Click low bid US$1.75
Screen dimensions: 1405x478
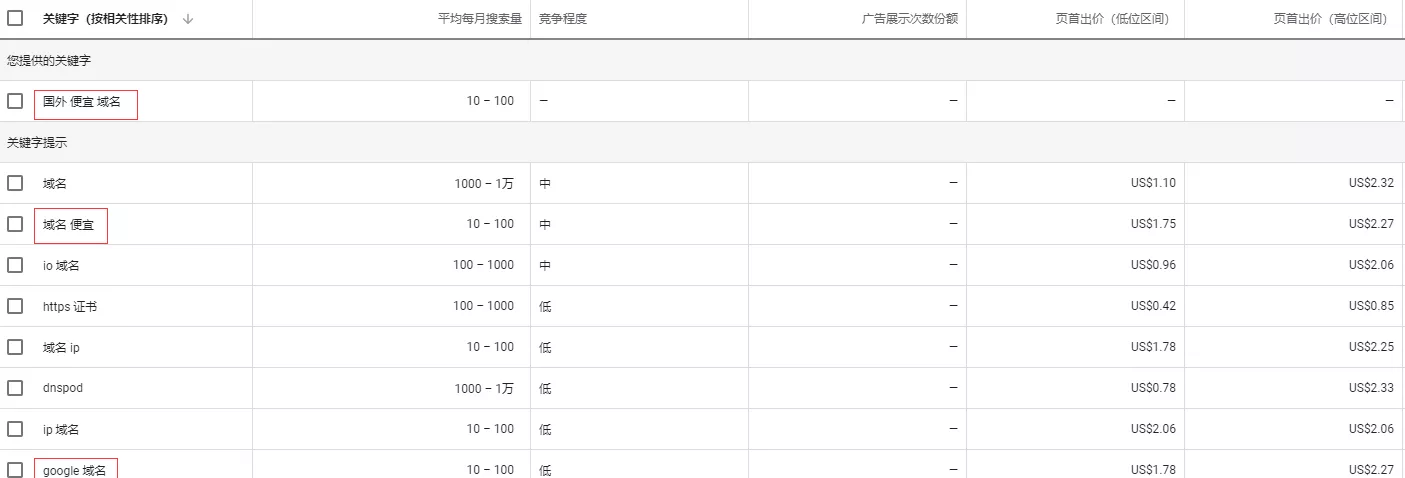click(x=1153, y=224)
